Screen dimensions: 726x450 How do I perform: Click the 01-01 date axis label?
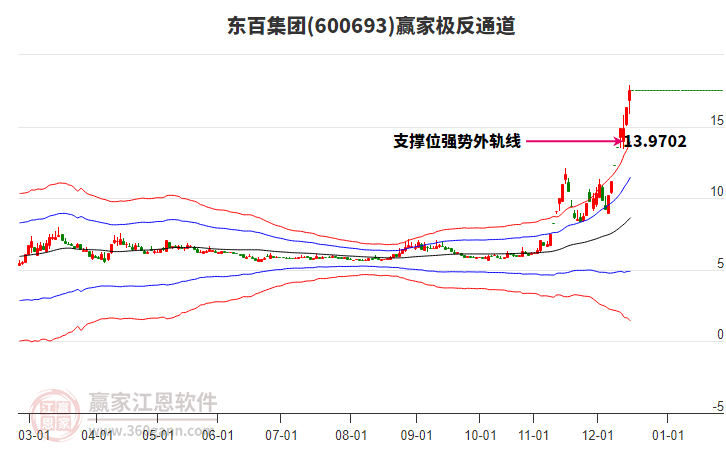pos(668,435)
